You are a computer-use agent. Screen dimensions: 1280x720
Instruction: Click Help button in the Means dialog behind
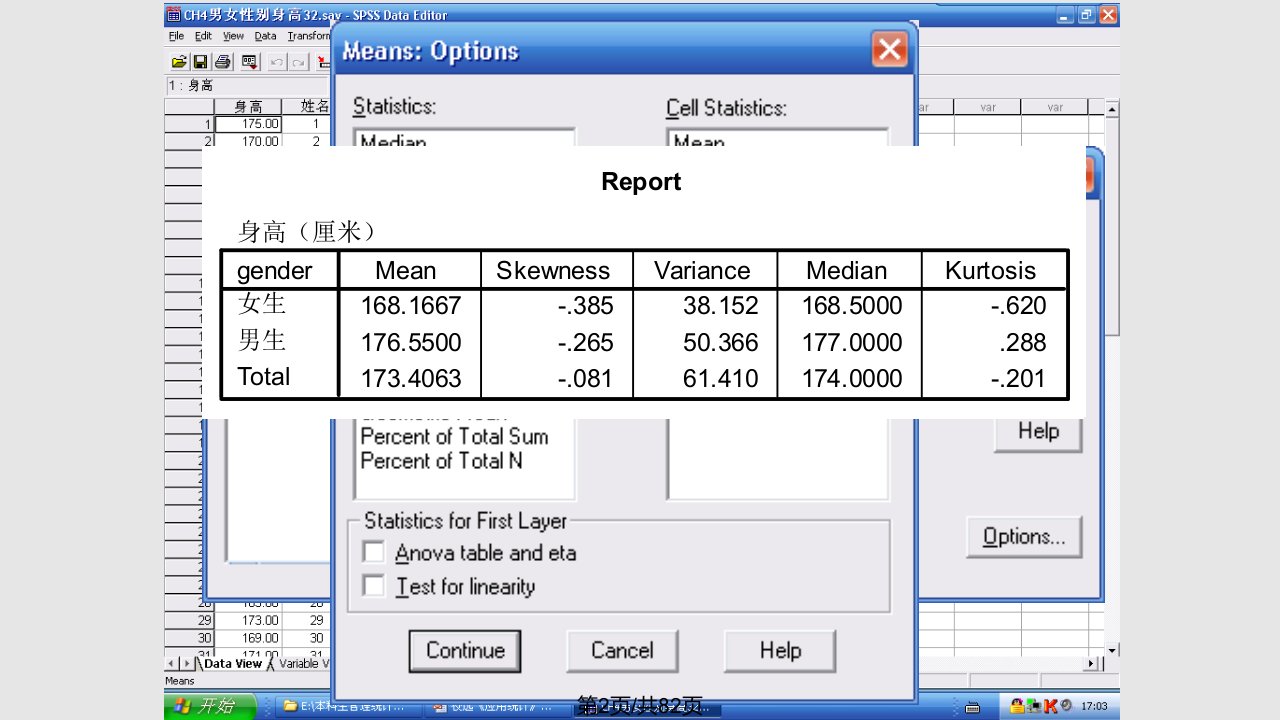click(1038, 431)
